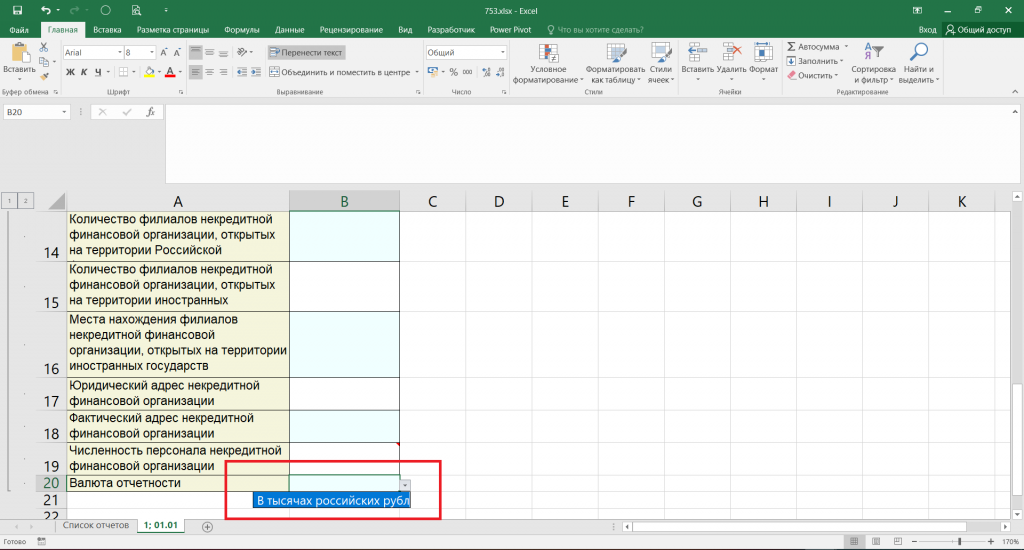Open Заполнить fill dropdown
Image resolution: width=1024 pixels, height=550 pixels.
(x=815, y=61)
